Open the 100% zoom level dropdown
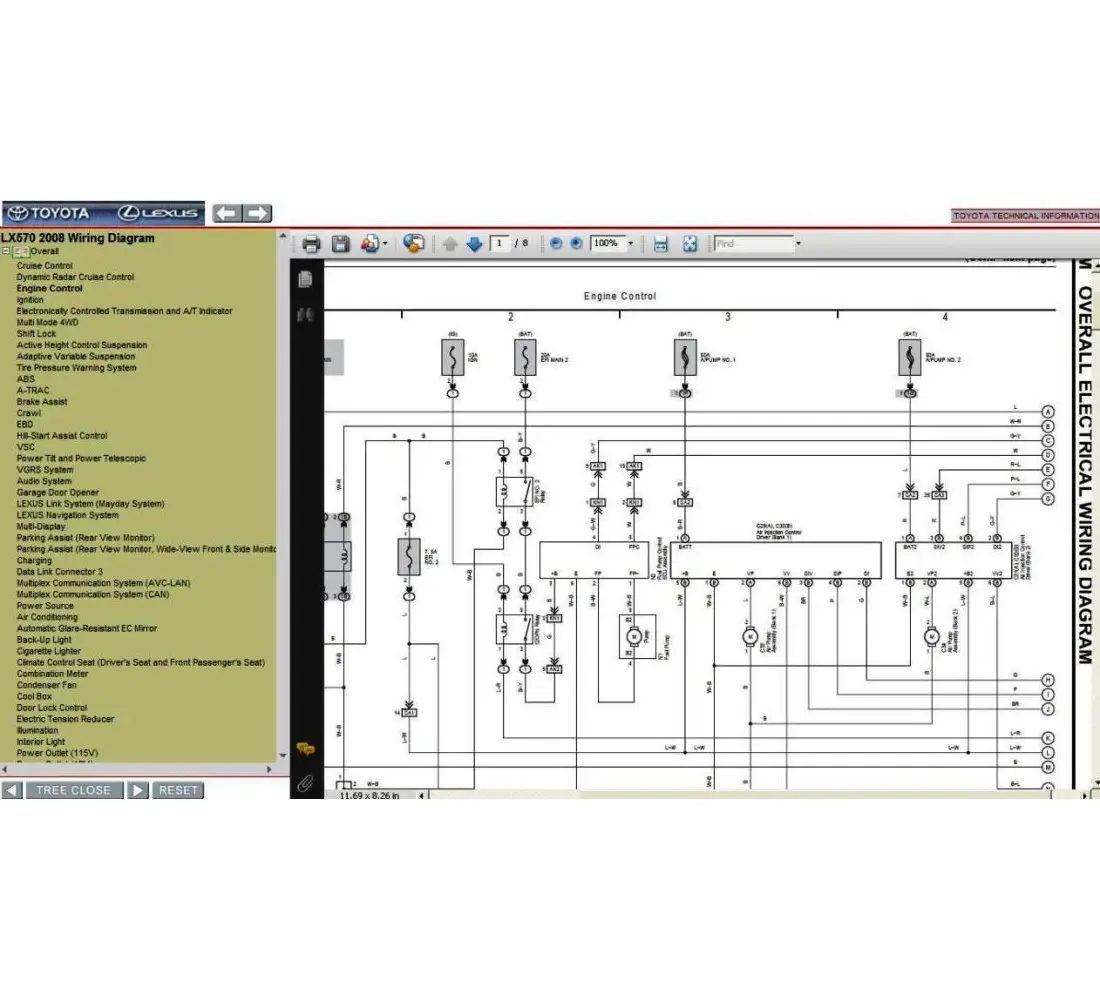The height and width of the screenshot is (1000, 1100). [x=630, y=244]
